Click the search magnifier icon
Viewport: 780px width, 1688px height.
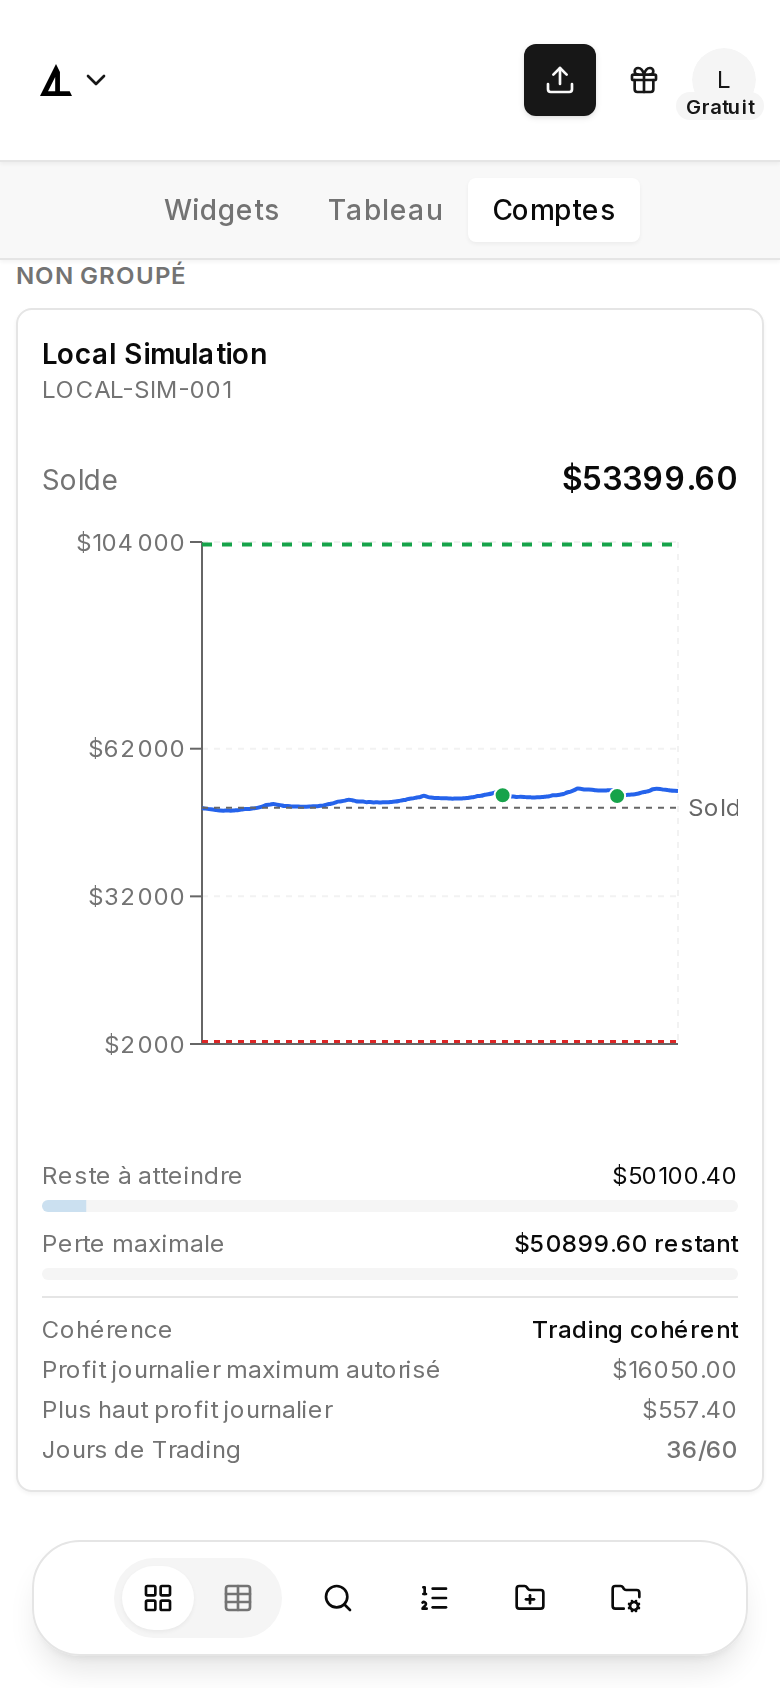(338, 1598)
